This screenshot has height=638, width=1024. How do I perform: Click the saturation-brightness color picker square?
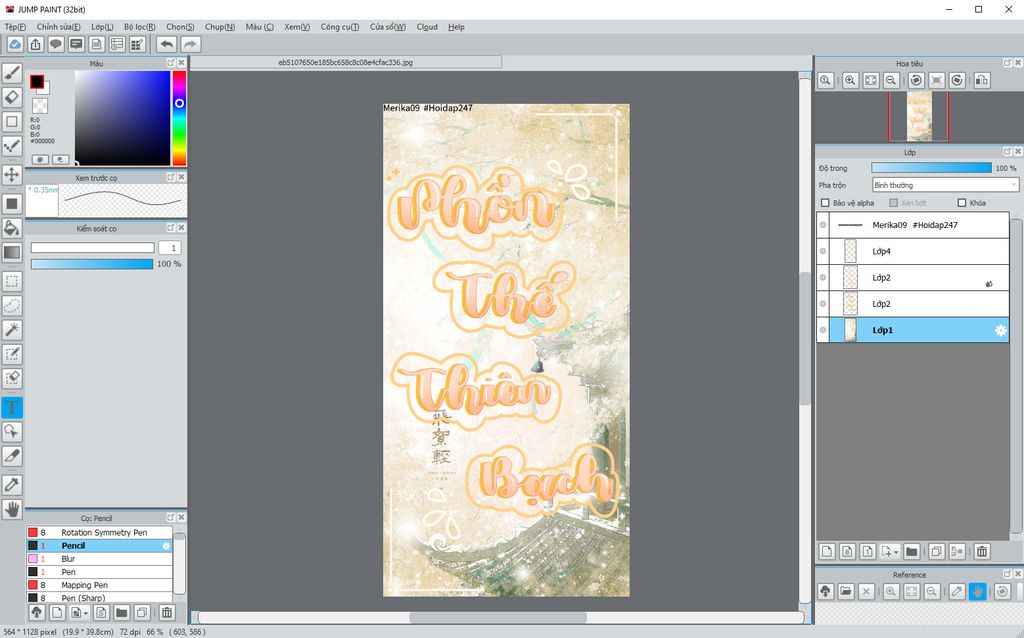coord(122,118)
